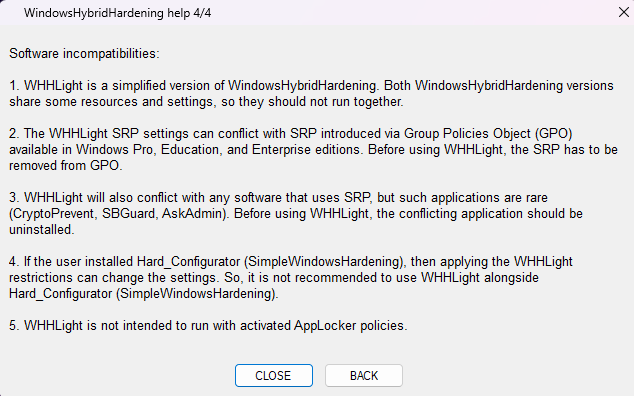Click the word CryptoPrevent in item 3

[x=53, y=214]
